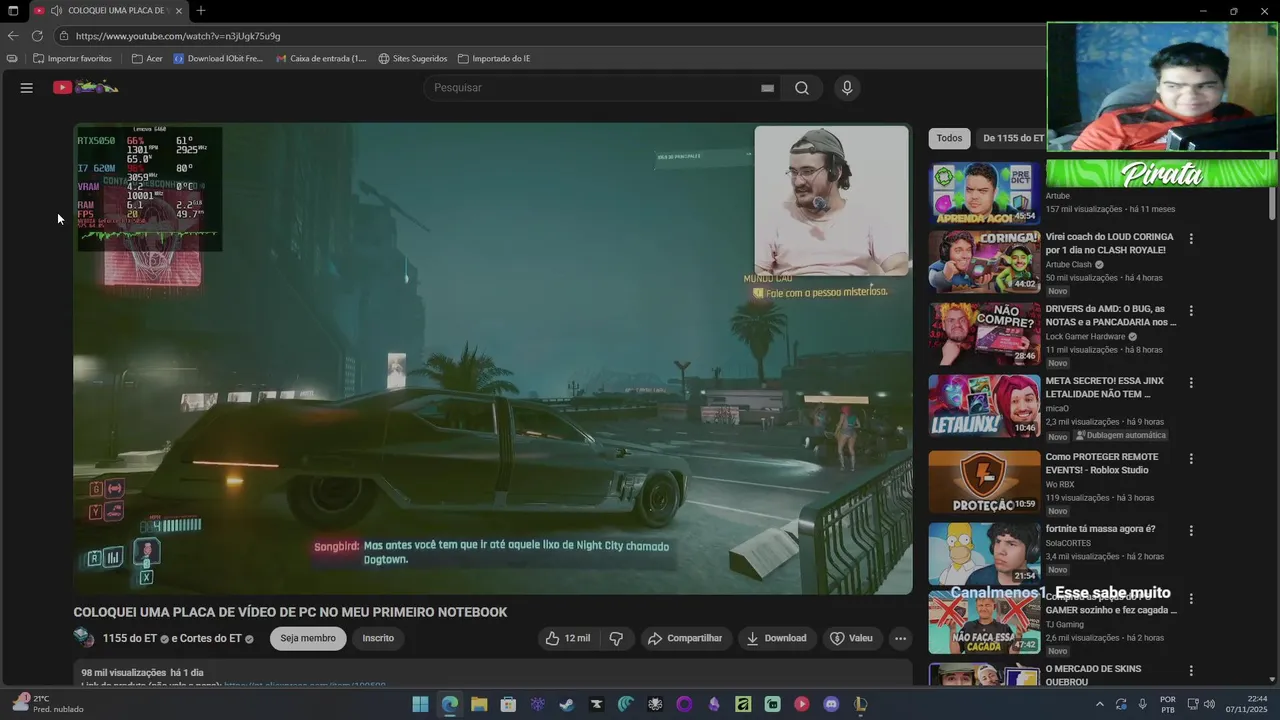Screen dimensions: 1280x720
Task: Open Sites Sugeridos bookmark
Action: [x=412, y=58]
